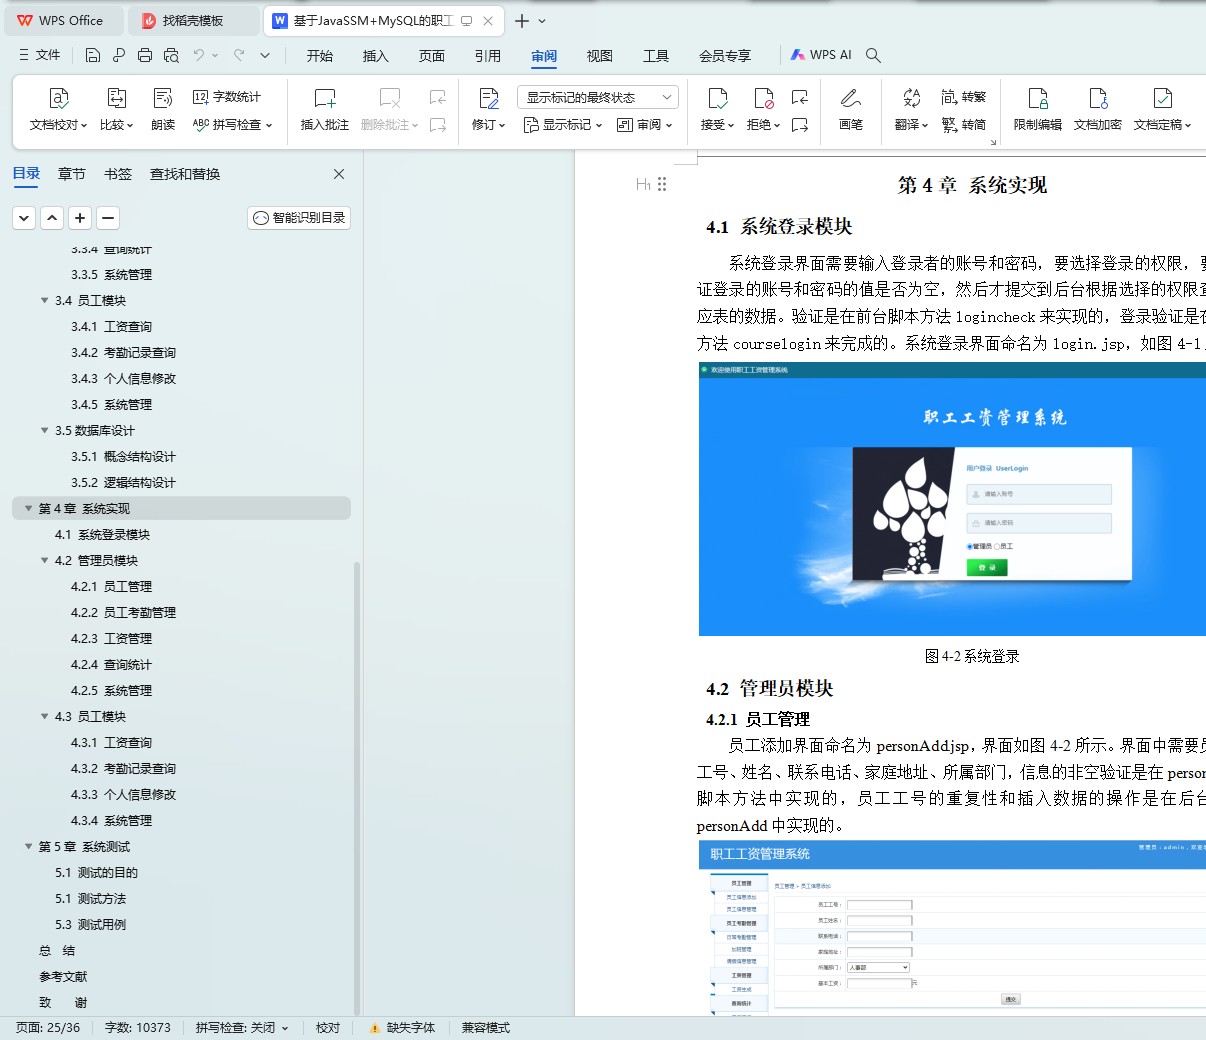
Task: Click 缺失字体 in status bar
Action: click(x=402, y=1028)
